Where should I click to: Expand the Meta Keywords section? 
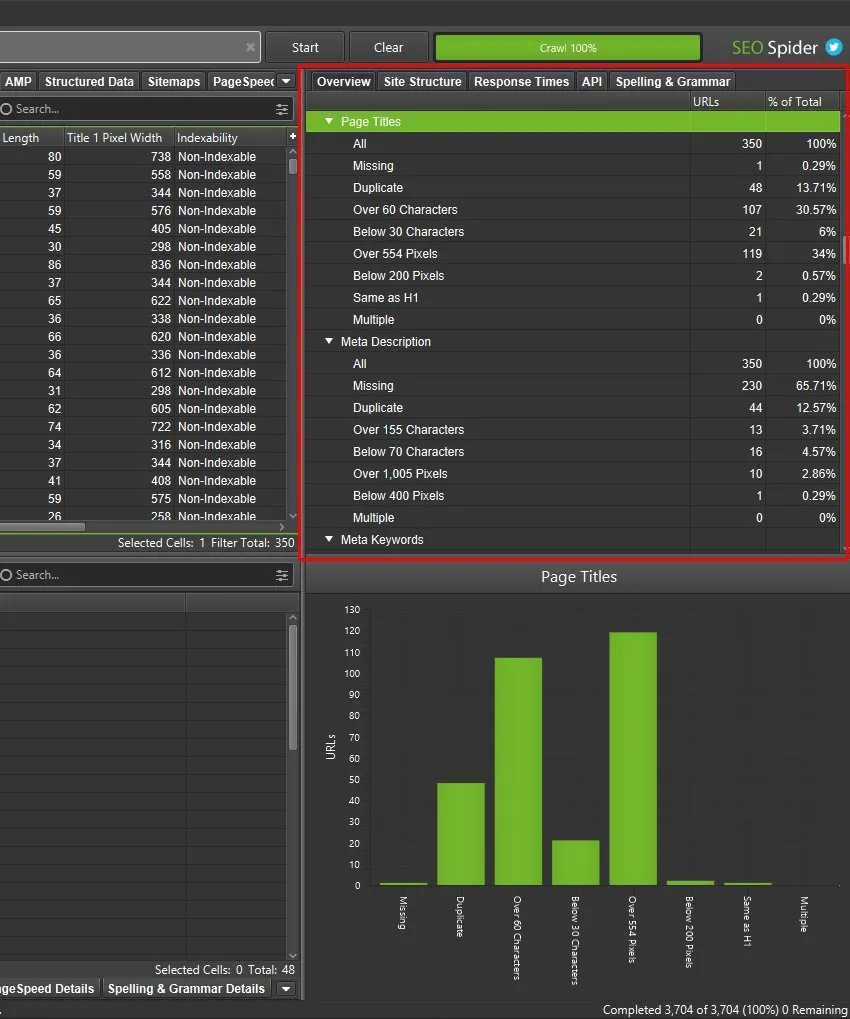point(329,539)
